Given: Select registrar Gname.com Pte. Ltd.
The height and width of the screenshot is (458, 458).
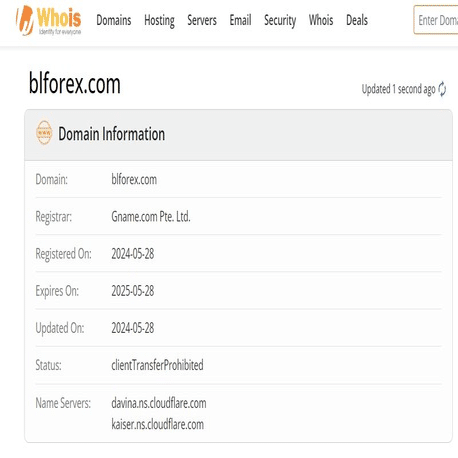Looking at the screenshot, I should [x=151, y=217].
